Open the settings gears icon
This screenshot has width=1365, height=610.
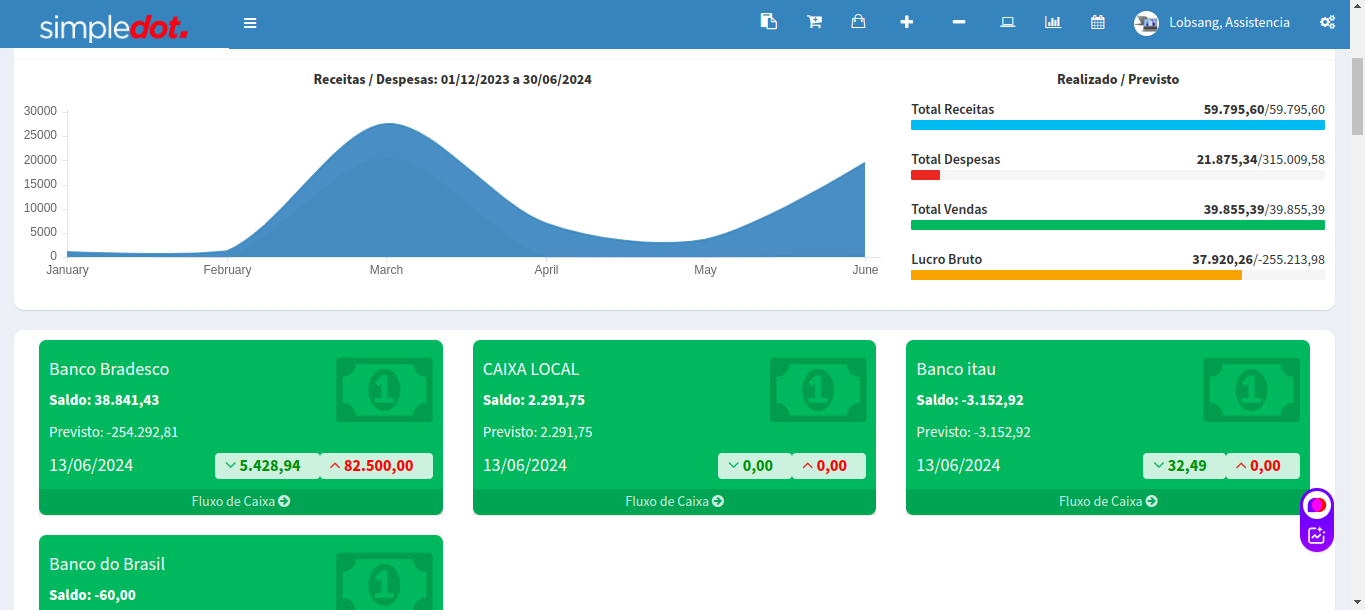(x=1327, y=22)
